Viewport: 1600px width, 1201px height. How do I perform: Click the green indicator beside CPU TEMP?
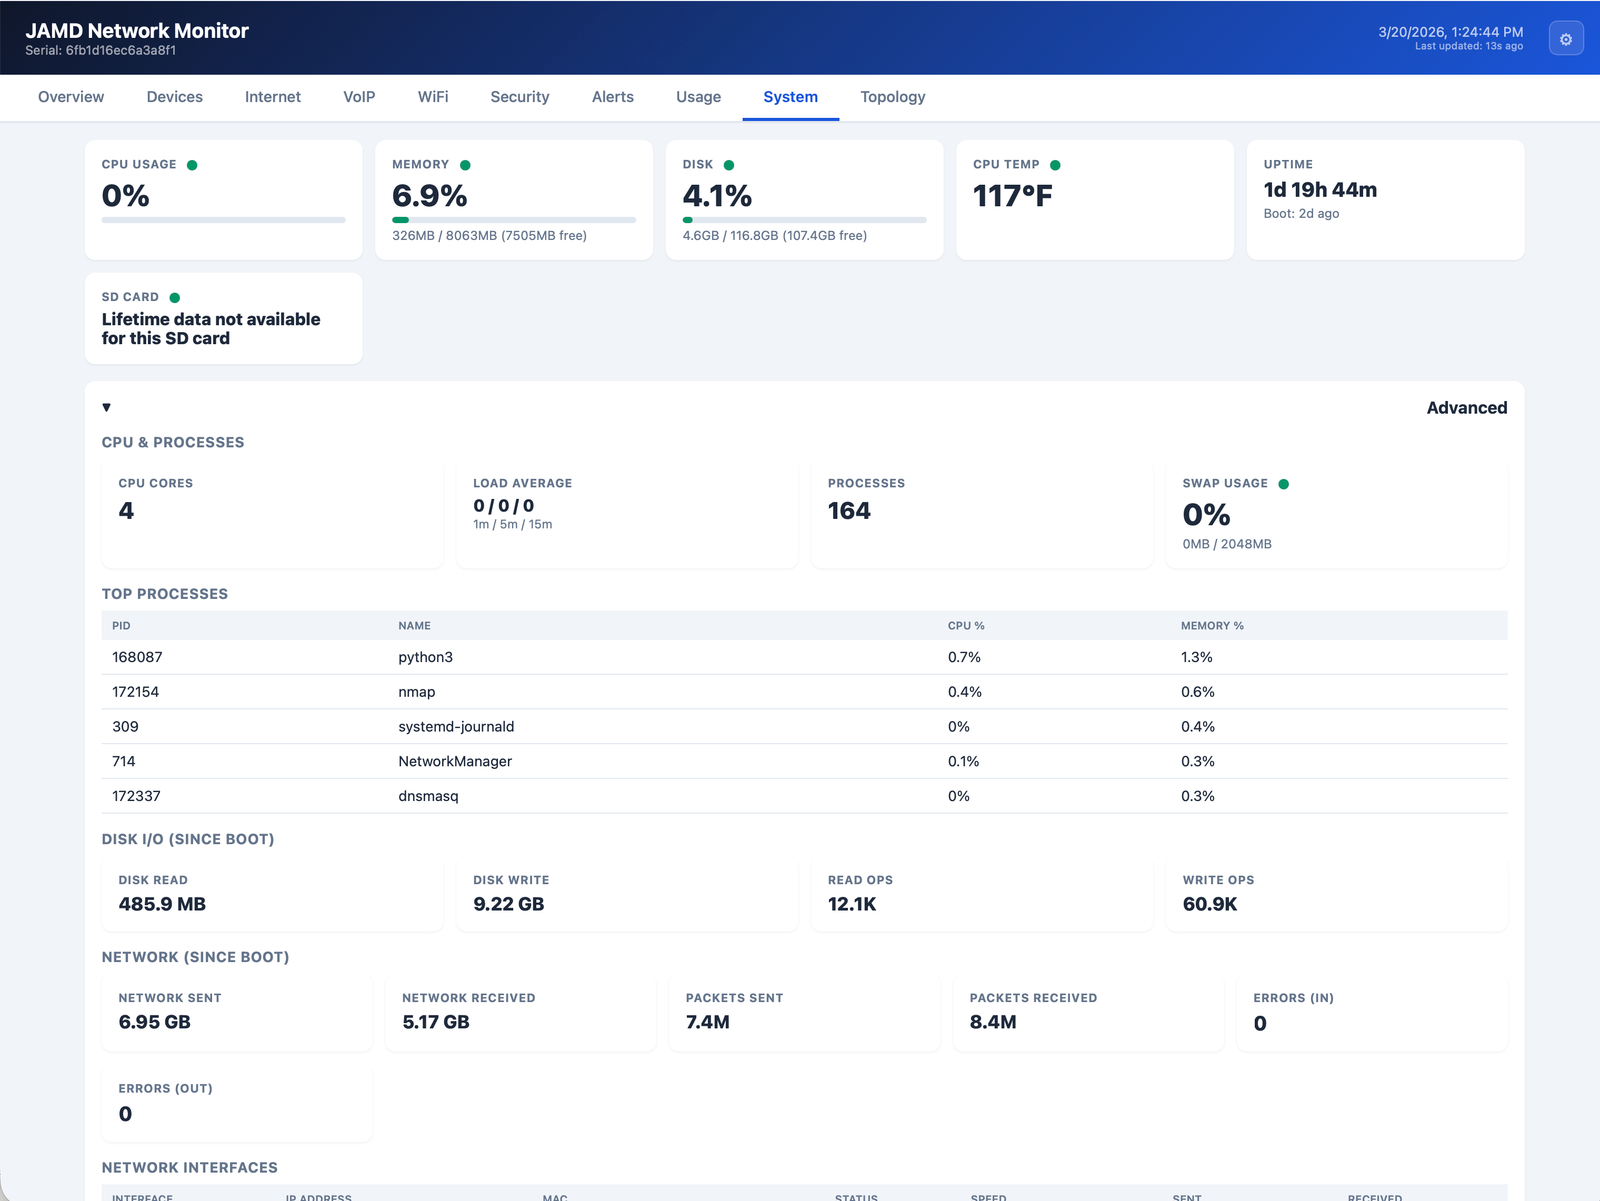coord(1055,163)
